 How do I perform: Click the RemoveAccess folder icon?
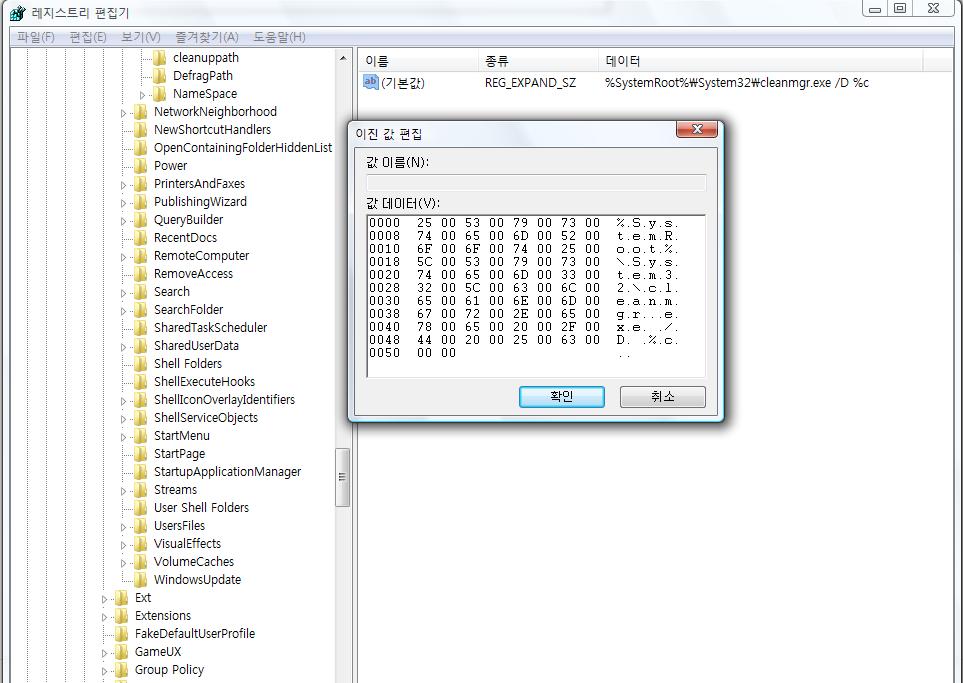point(141,274)
